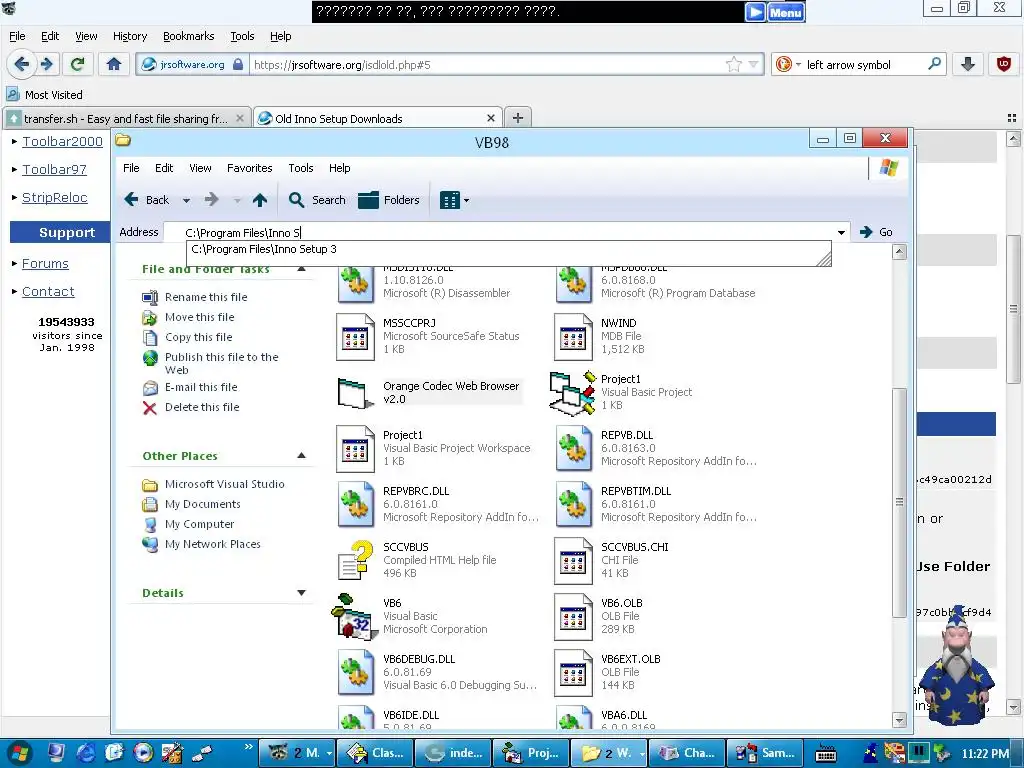Open the Proj... taskbar button

click(x=530, y=753)
